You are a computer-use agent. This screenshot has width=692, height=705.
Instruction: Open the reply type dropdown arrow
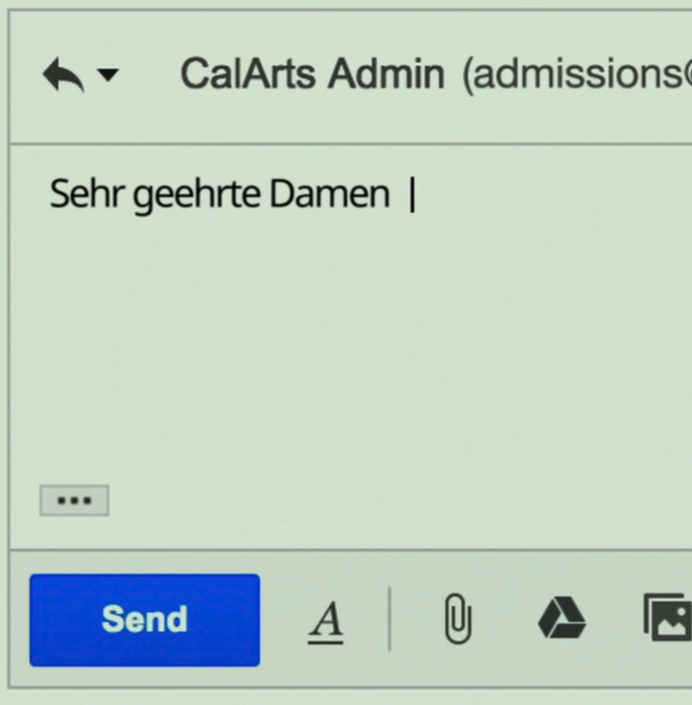(108, 76)
